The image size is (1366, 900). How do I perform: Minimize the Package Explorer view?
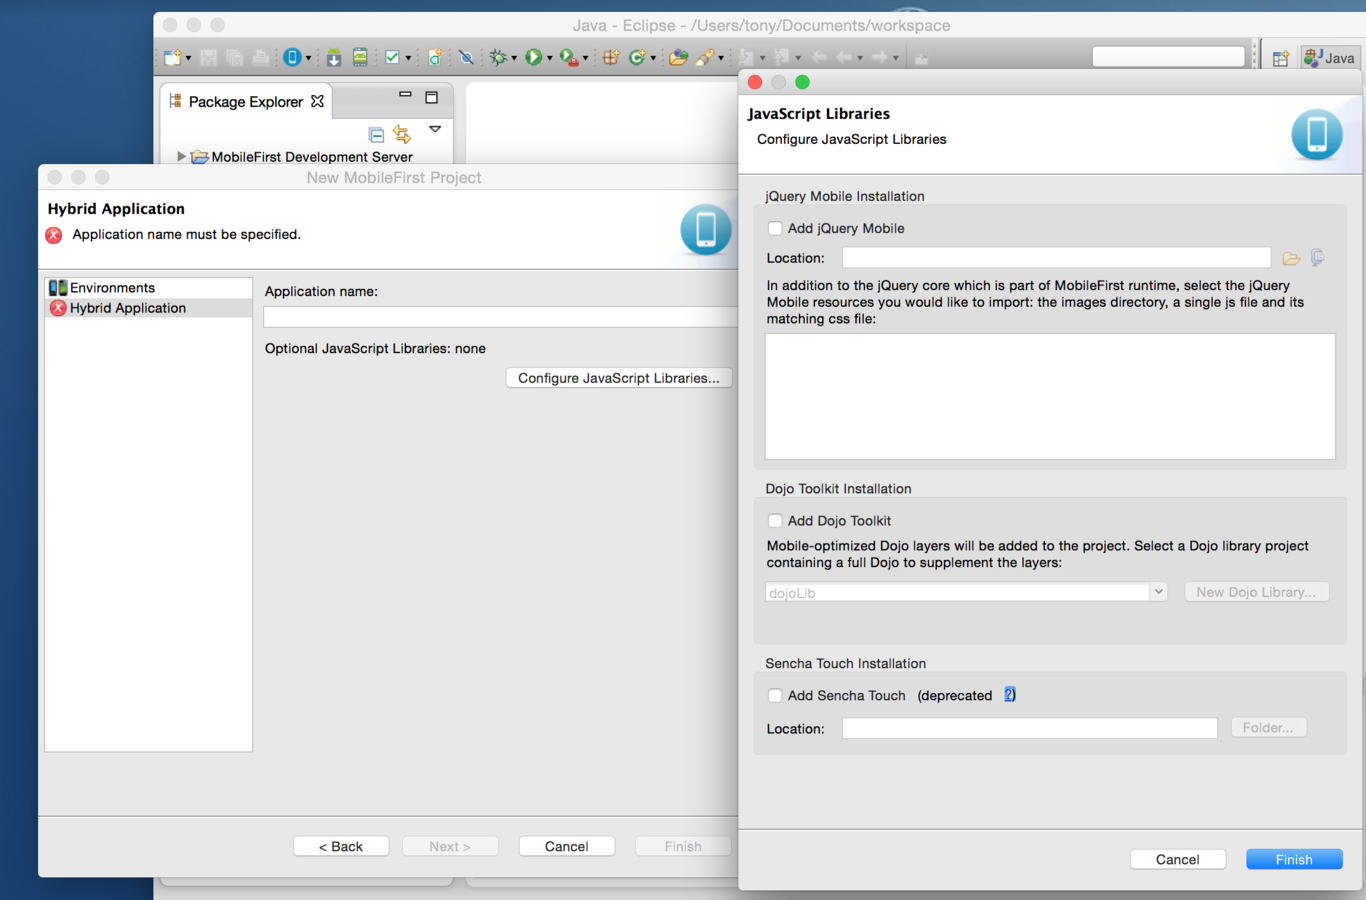point(405,95)
